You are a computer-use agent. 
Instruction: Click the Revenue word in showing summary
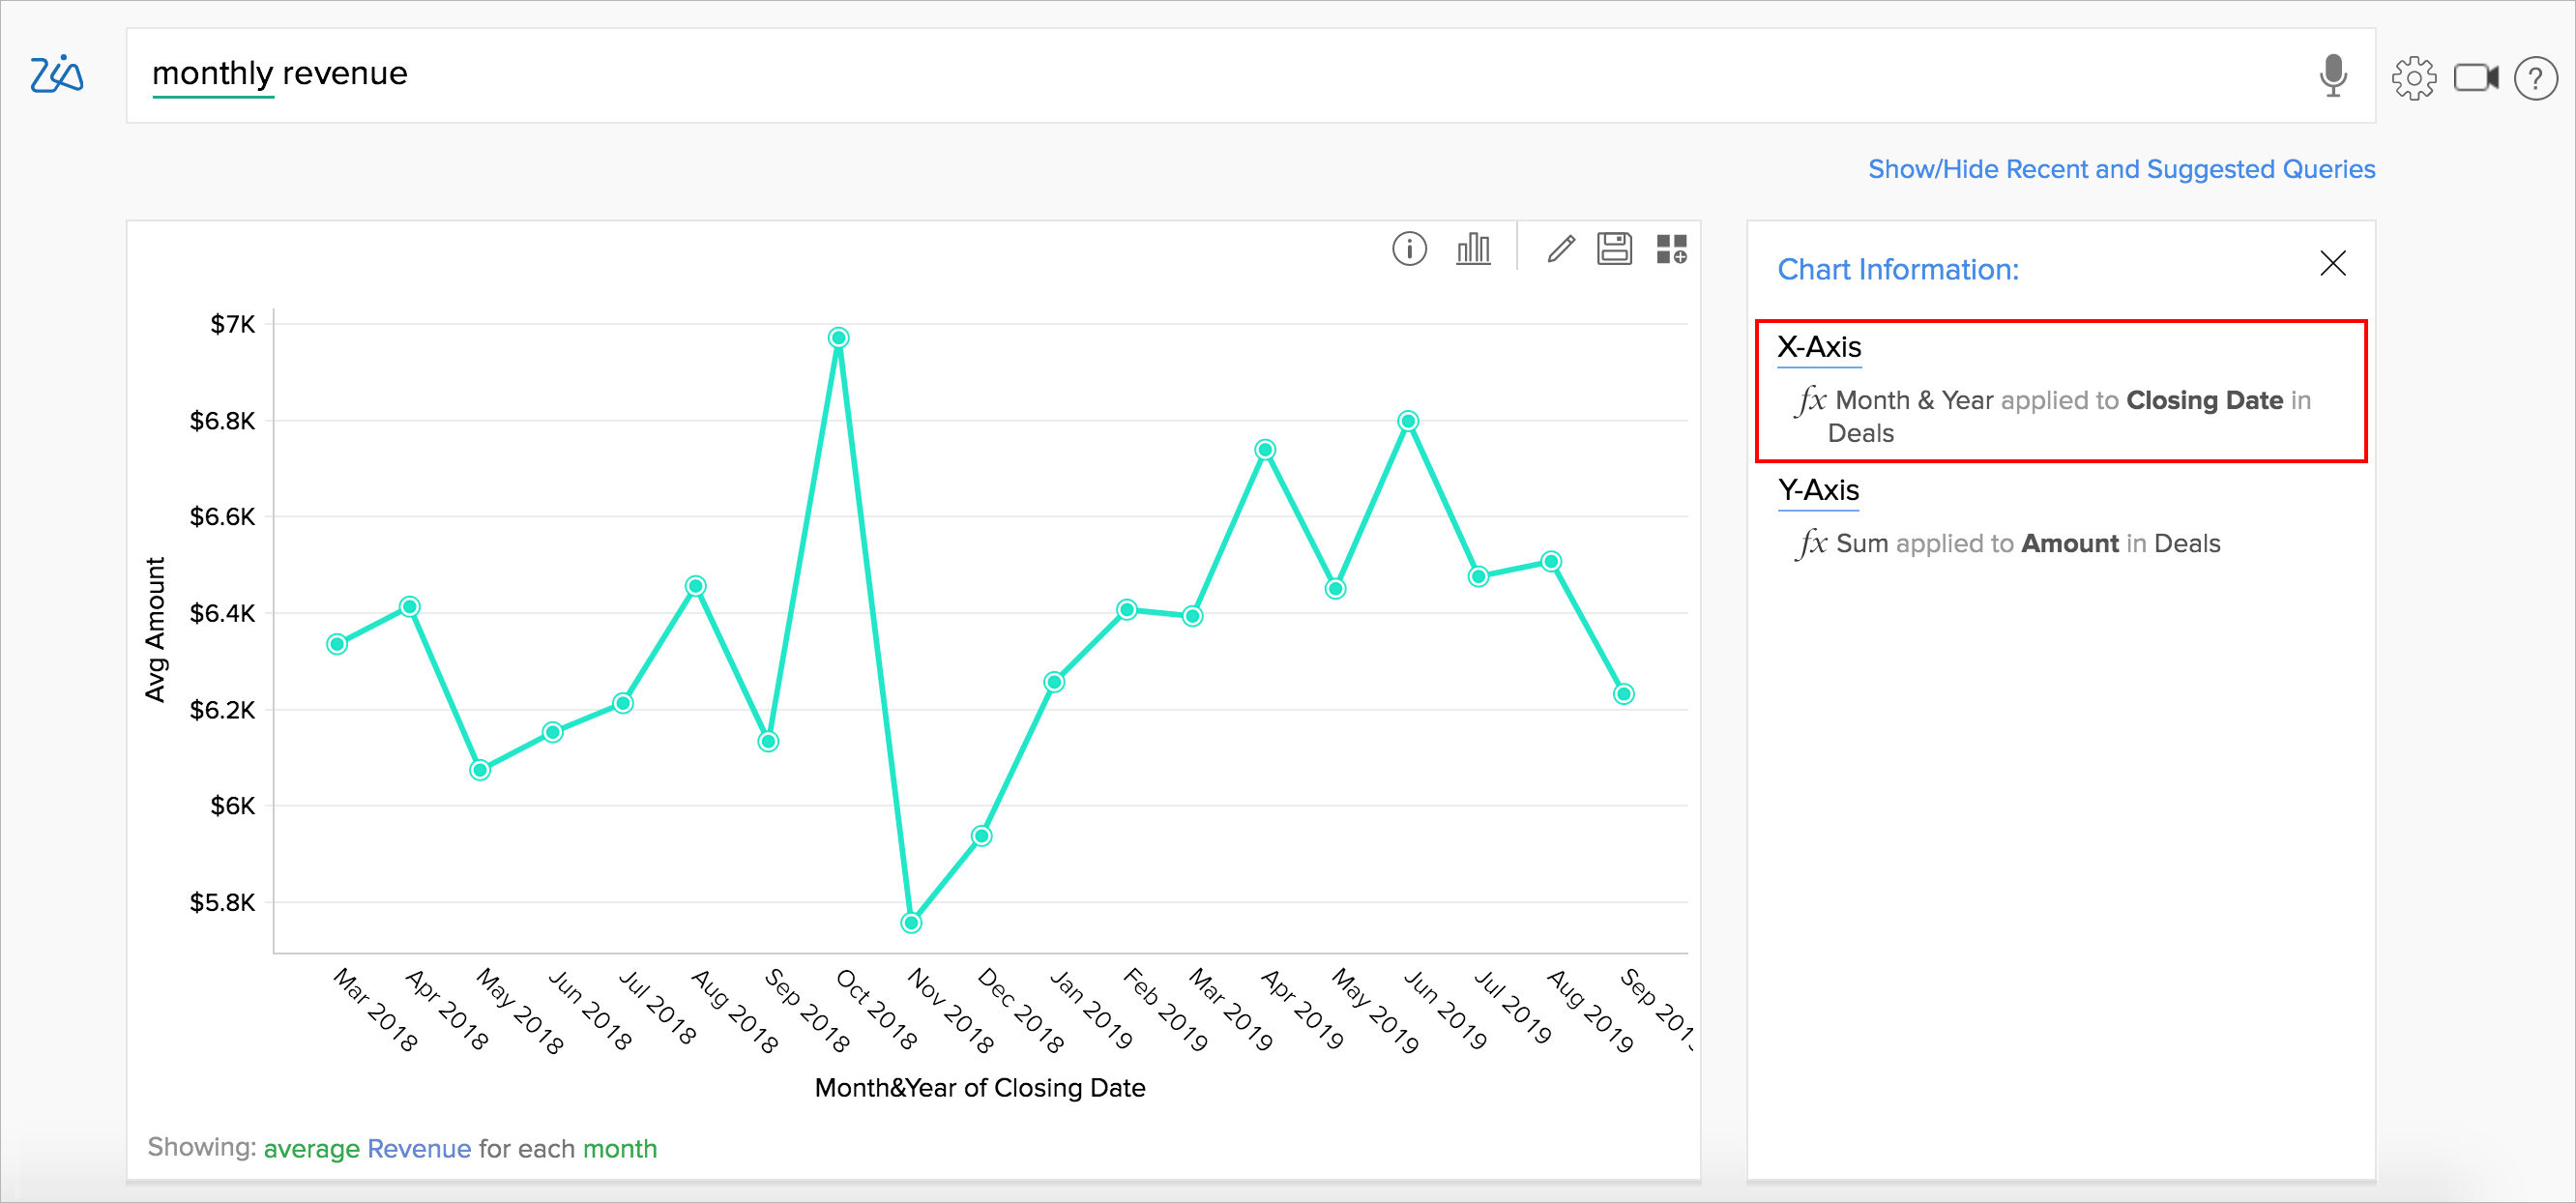(x=418, y=1148)
